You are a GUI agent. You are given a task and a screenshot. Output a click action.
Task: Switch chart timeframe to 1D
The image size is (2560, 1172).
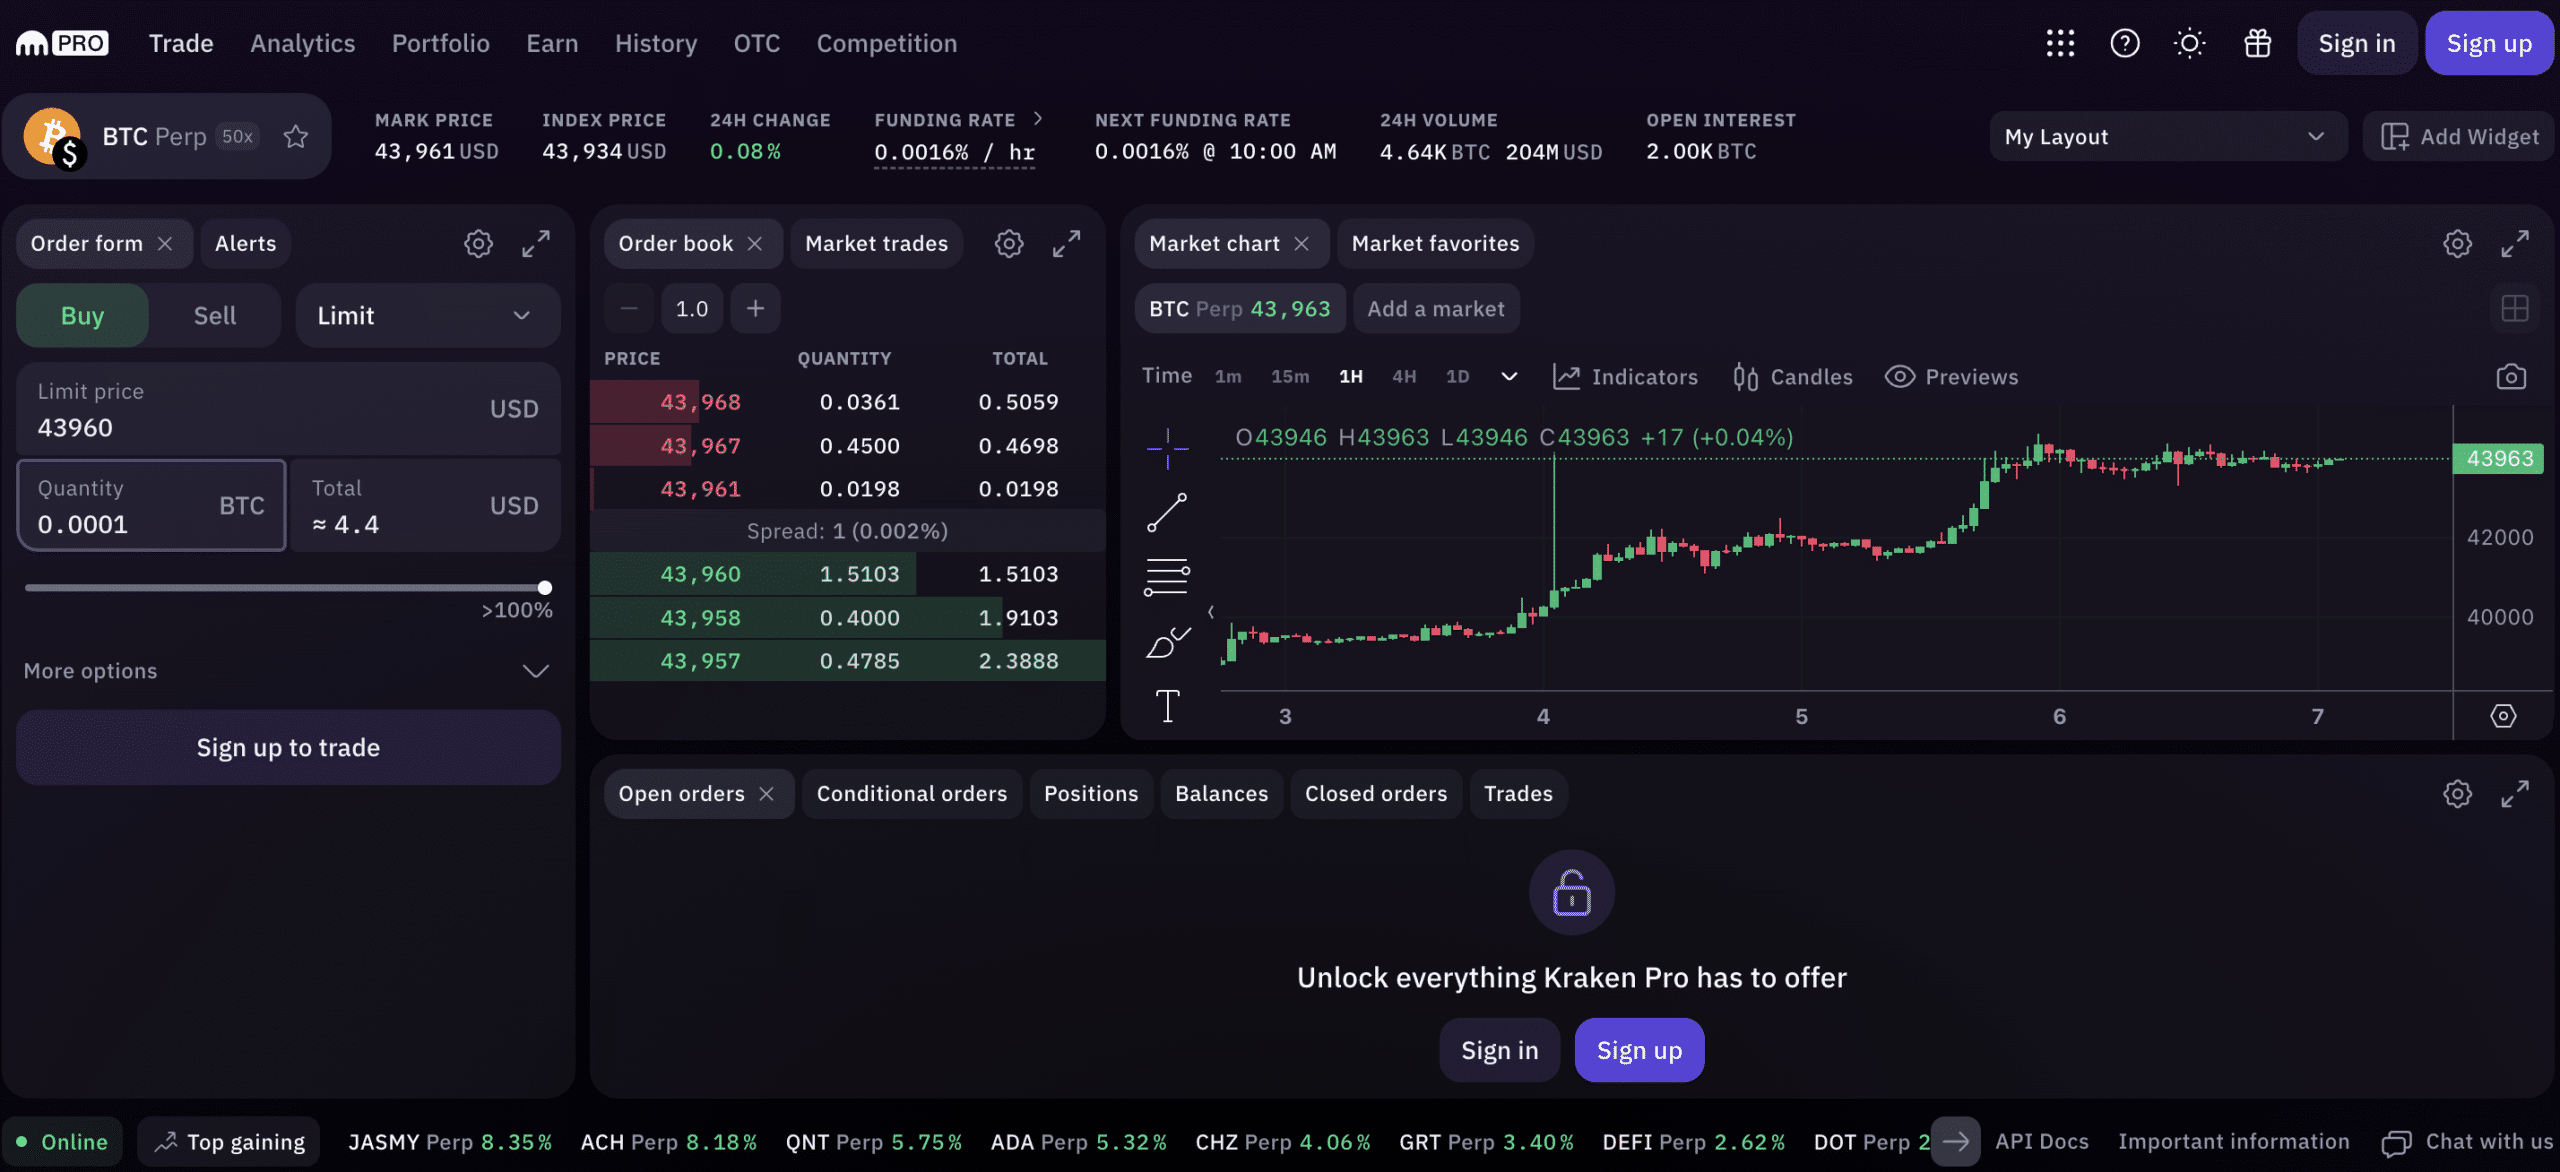coord(1457,377)
